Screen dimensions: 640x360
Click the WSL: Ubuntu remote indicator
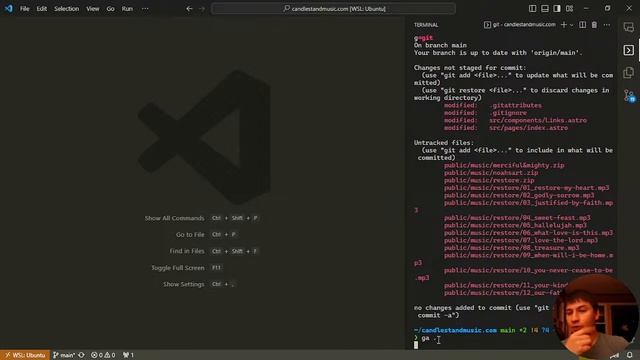pos(25,355)
